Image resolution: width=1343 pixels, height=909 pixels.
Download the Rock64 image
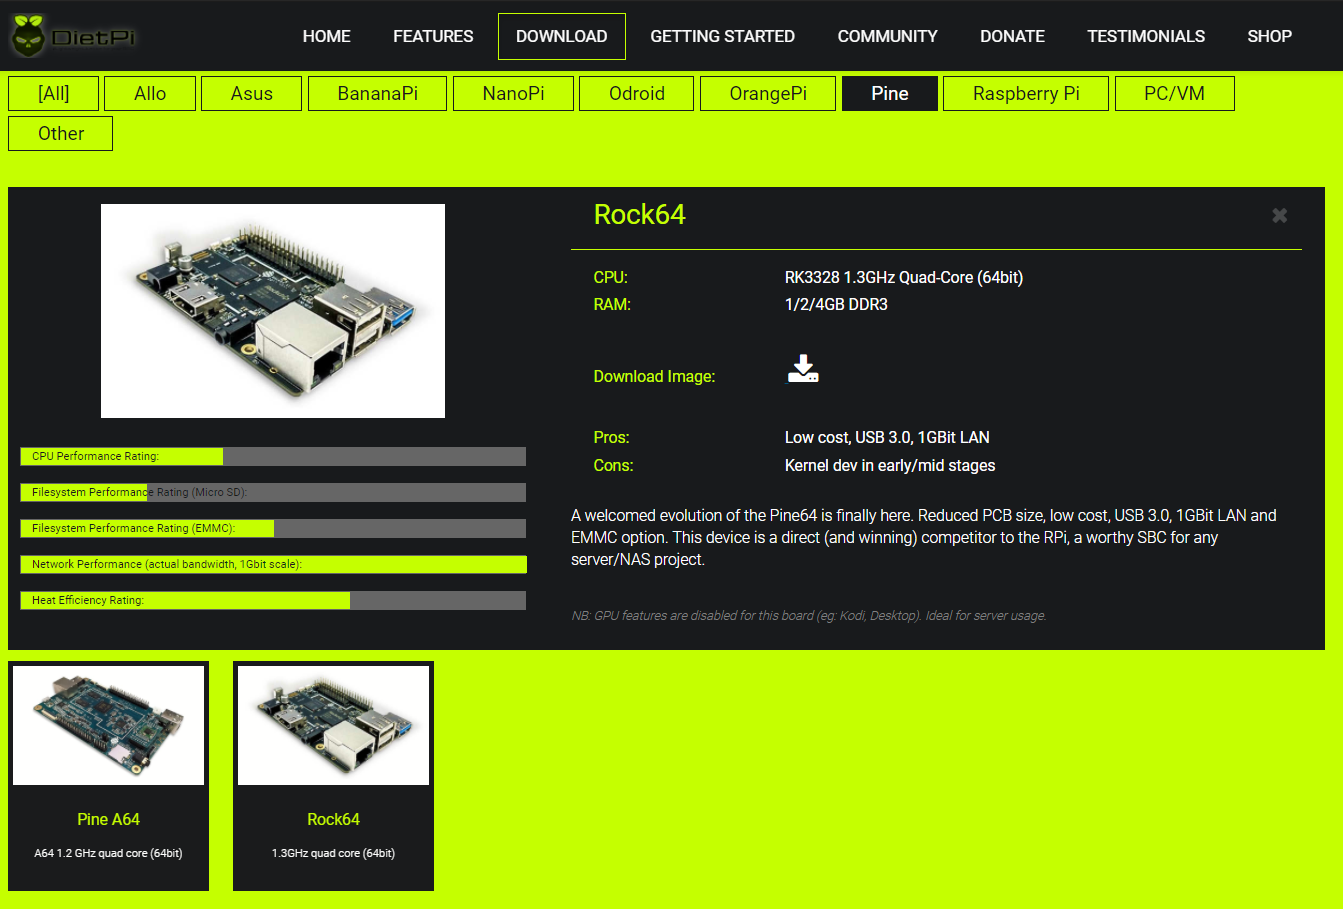coord(802,369)
